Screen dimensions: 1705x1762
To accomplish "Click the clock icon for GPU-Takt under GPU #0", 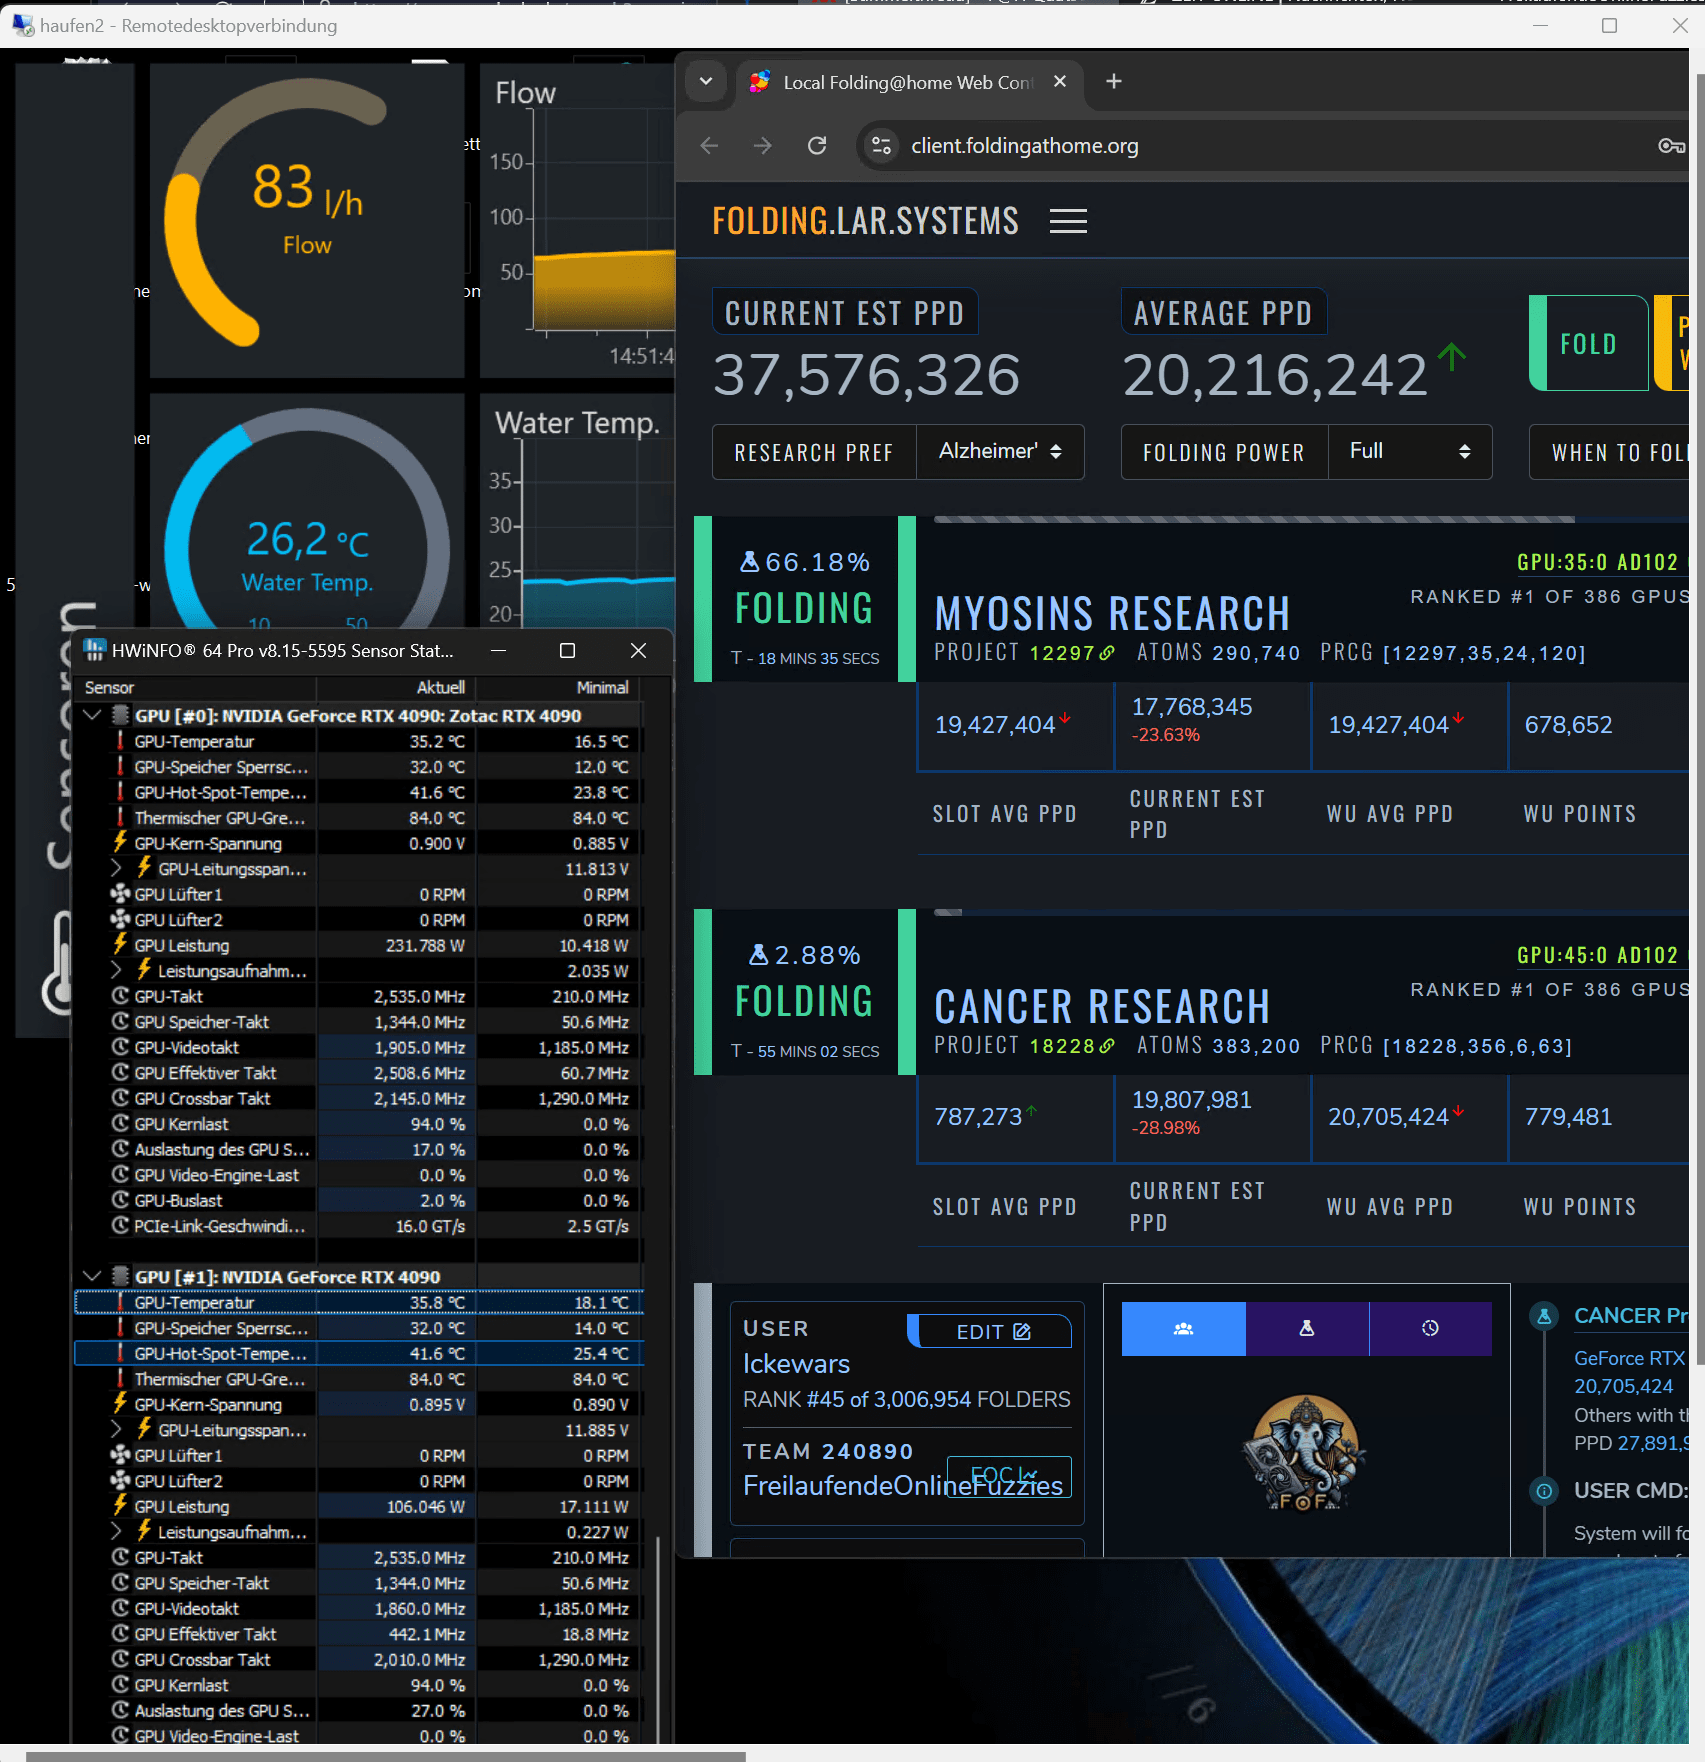I will click(120, 996).
